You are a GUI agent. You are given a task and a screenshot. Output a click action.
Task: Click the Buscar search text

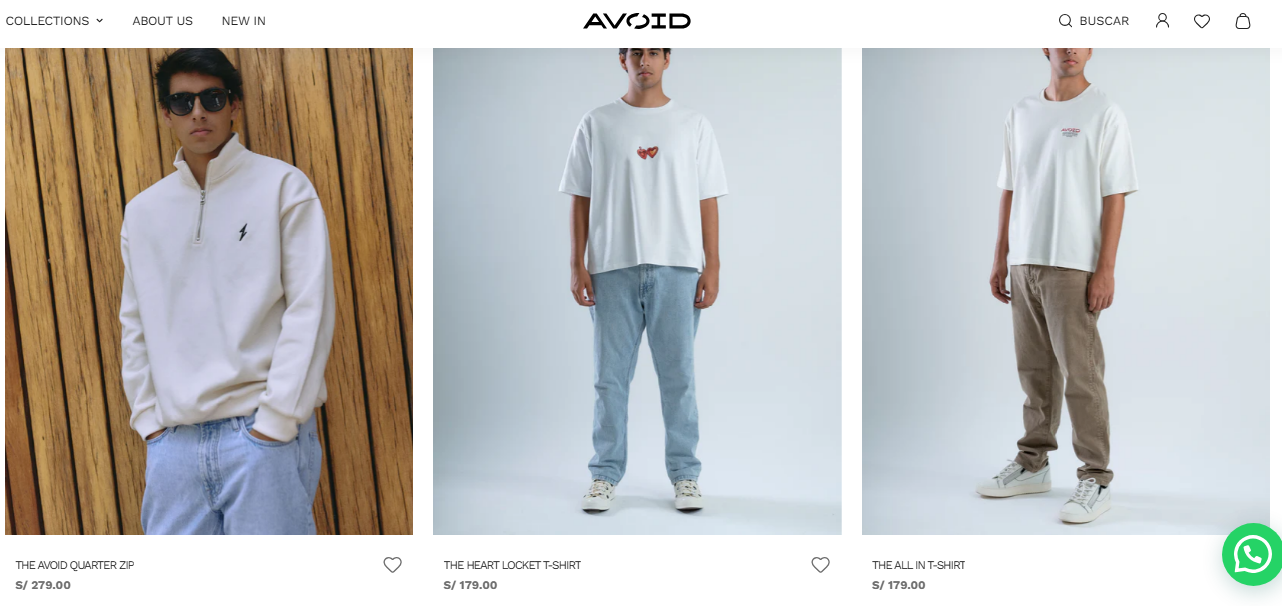coord(1104,21)
